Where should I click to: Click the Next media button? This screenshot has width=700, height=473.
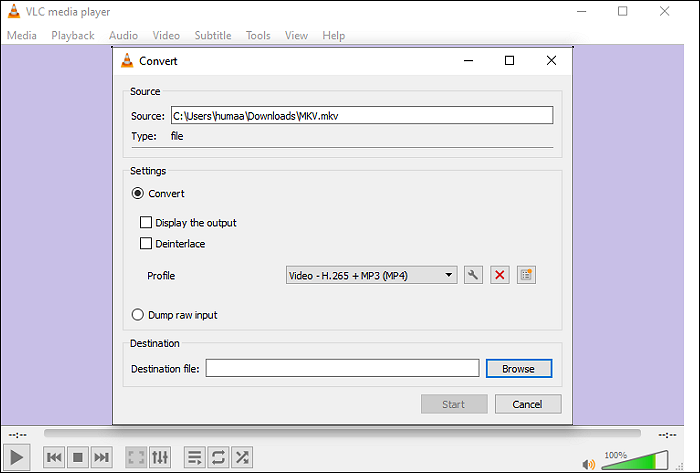(101, 457)
